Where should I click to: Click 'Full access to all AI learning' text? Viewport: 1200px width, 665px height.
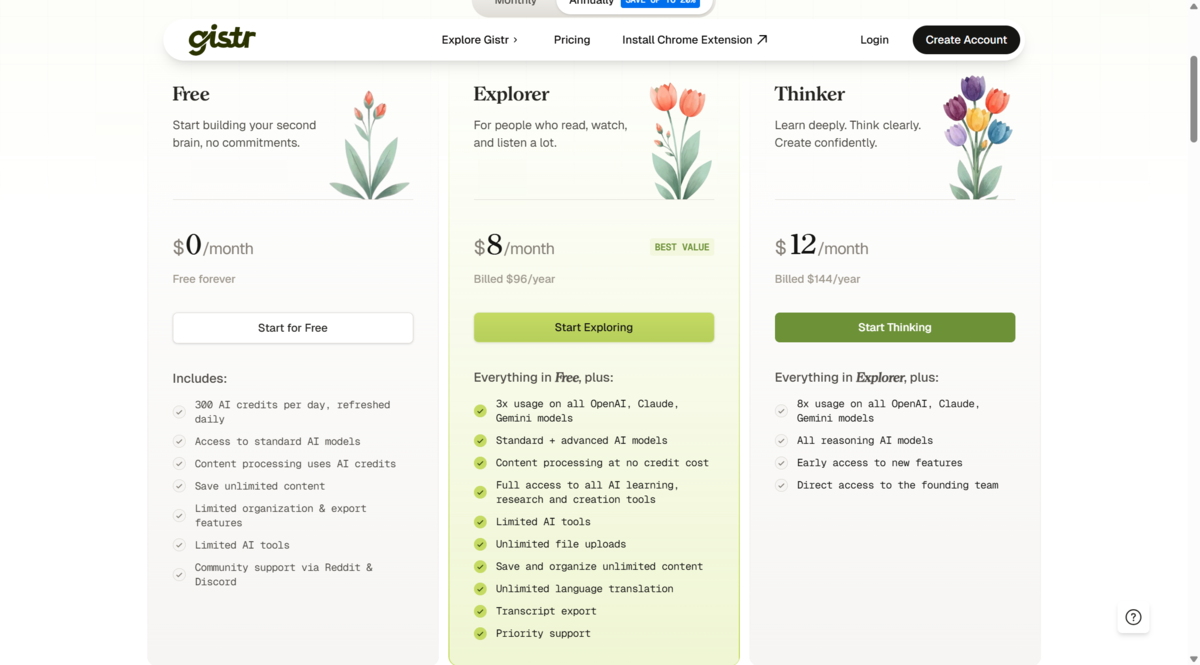click(587, 492)
